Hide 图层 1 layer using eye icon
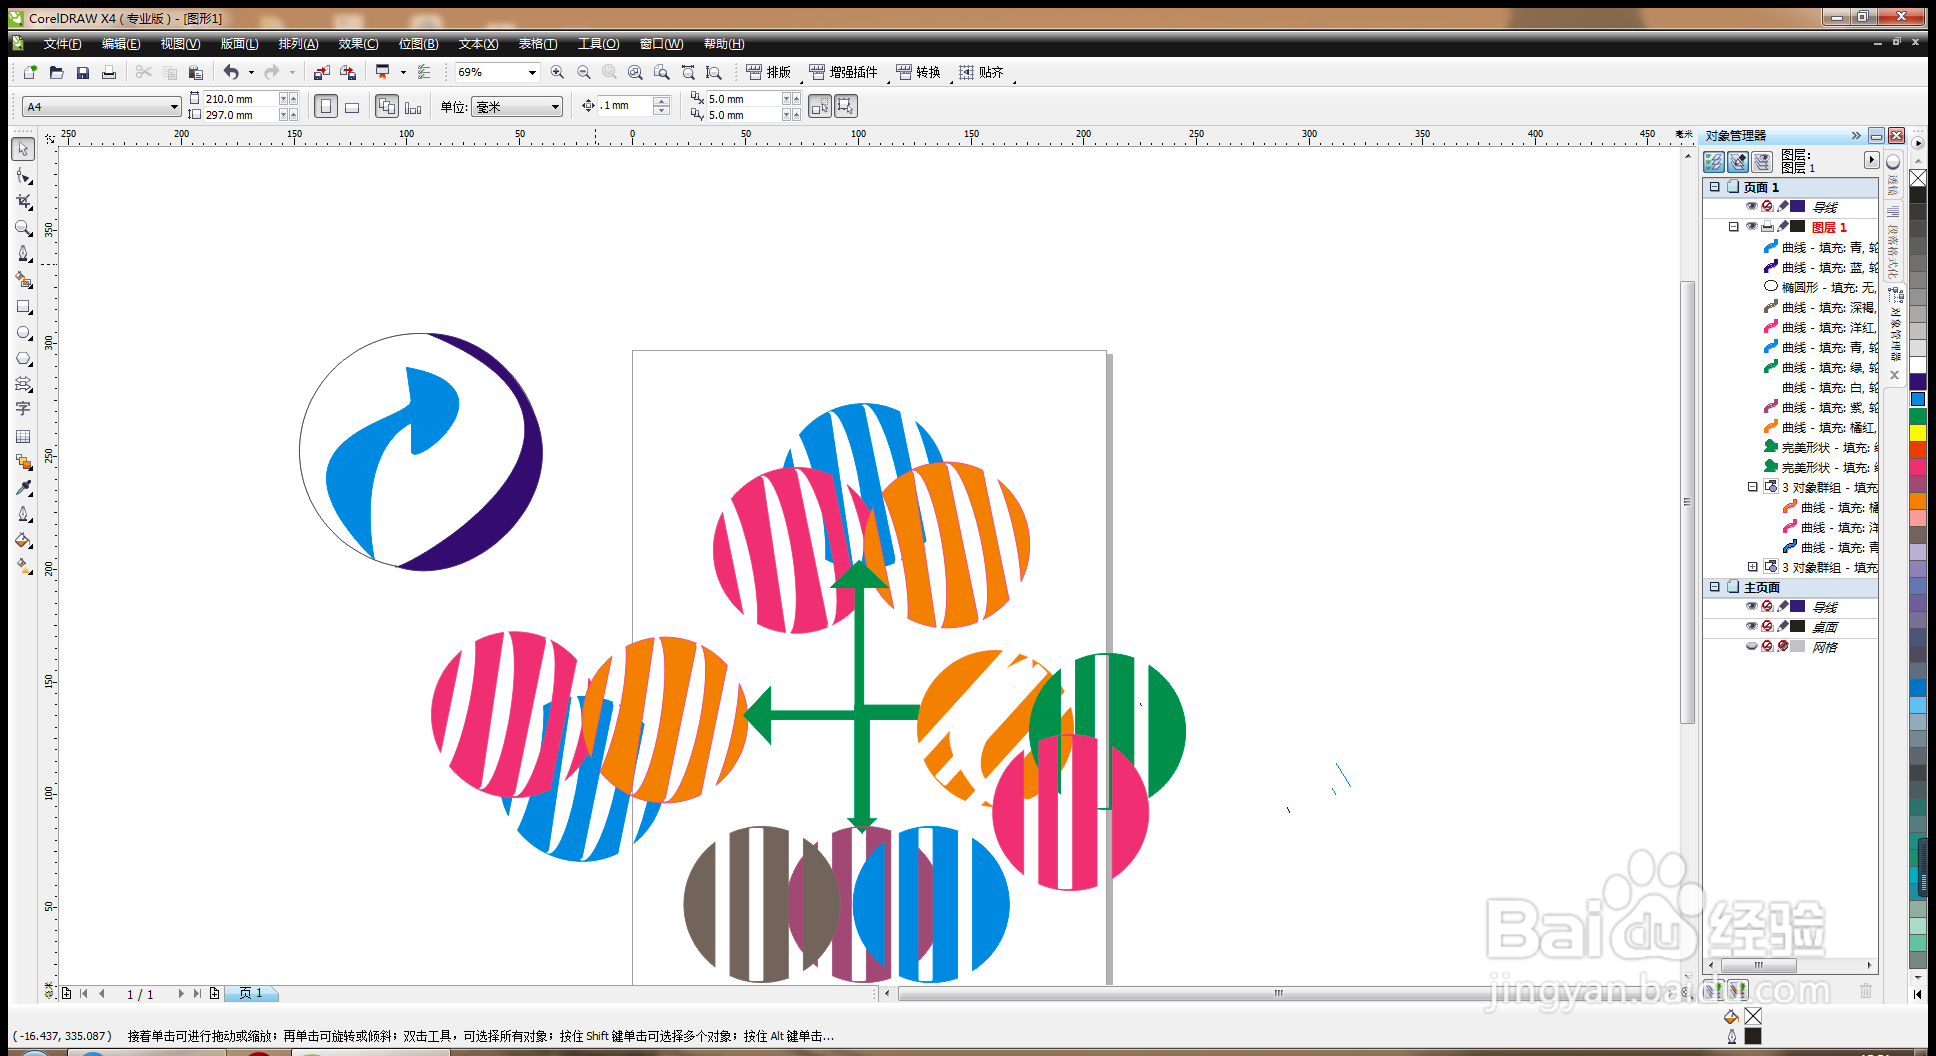This screenshot has height=1056, width=1936. pyautogui.click(x=1752, y=227)
